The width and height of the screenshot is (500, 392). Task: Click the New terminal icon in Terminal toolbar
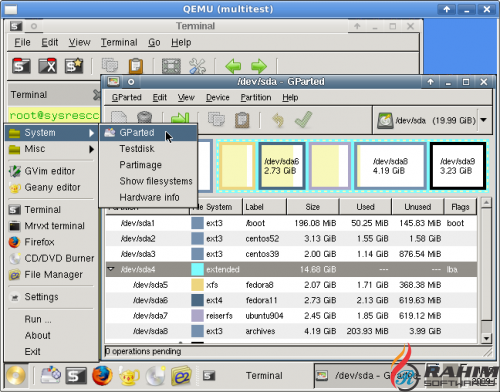tap(21, 66)
